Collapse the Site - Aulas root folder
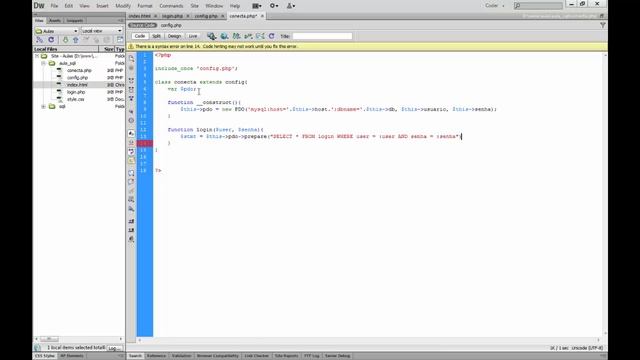The height and width of the screenshot is (360, 640). (37, 56)
